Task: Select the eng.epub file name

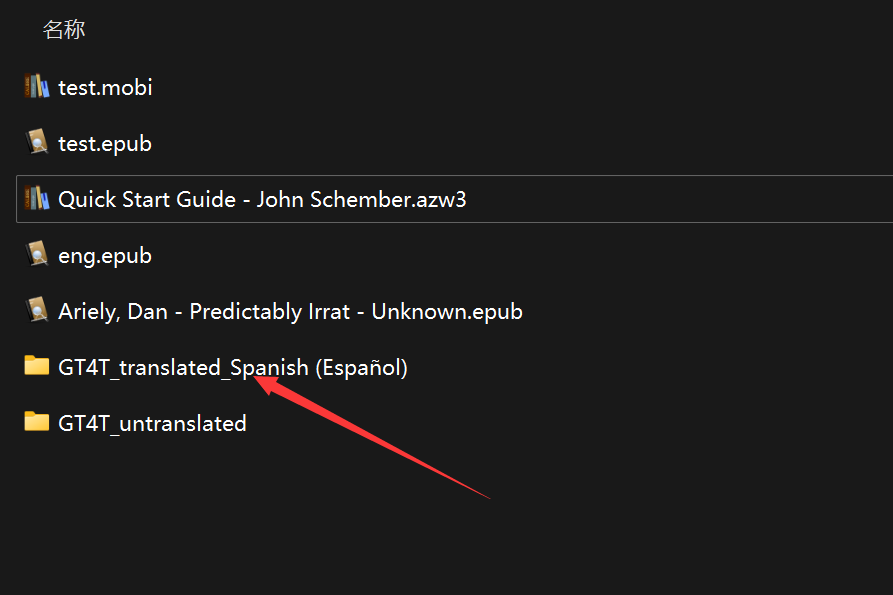Action: [105, 255]
